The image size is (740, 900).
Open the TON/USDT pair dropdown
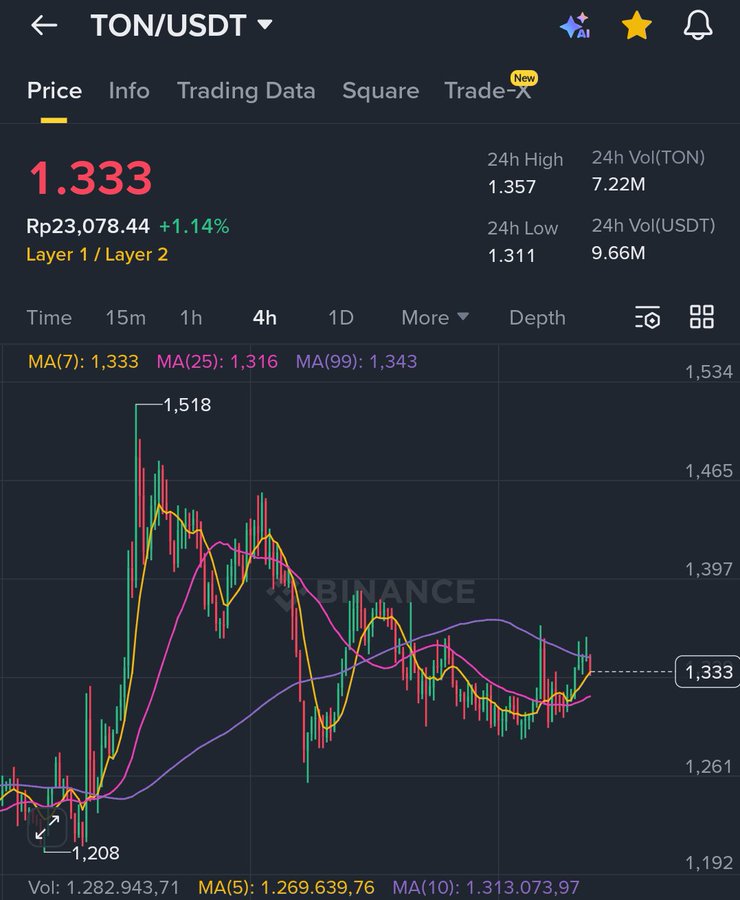[x=181, y=25]
